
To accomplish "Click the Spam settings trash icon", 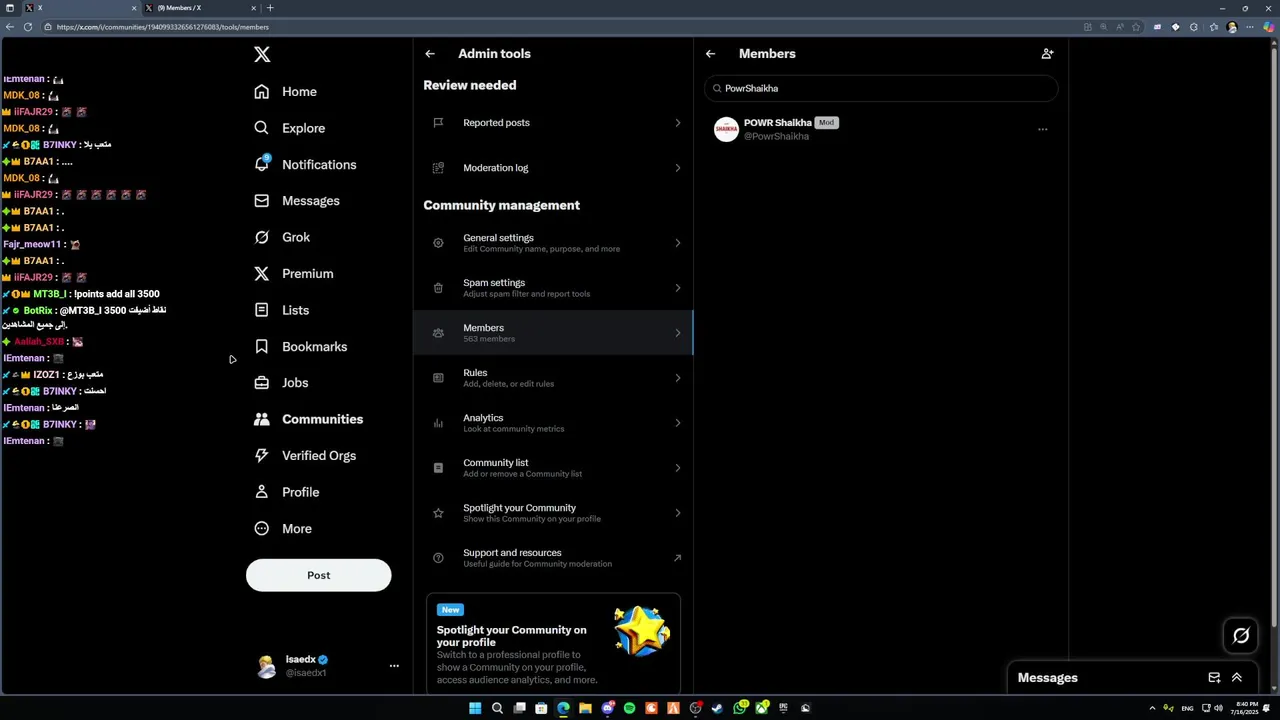I will click(x=438, y=288).
